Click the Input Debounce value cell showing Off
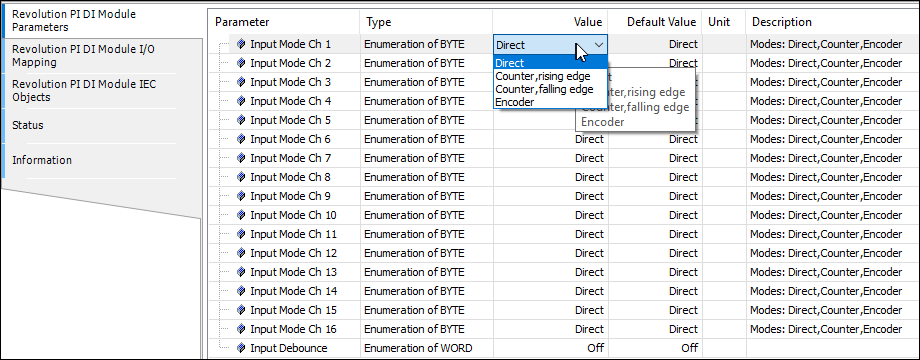The image size is (920, 360). click(550, 348)
